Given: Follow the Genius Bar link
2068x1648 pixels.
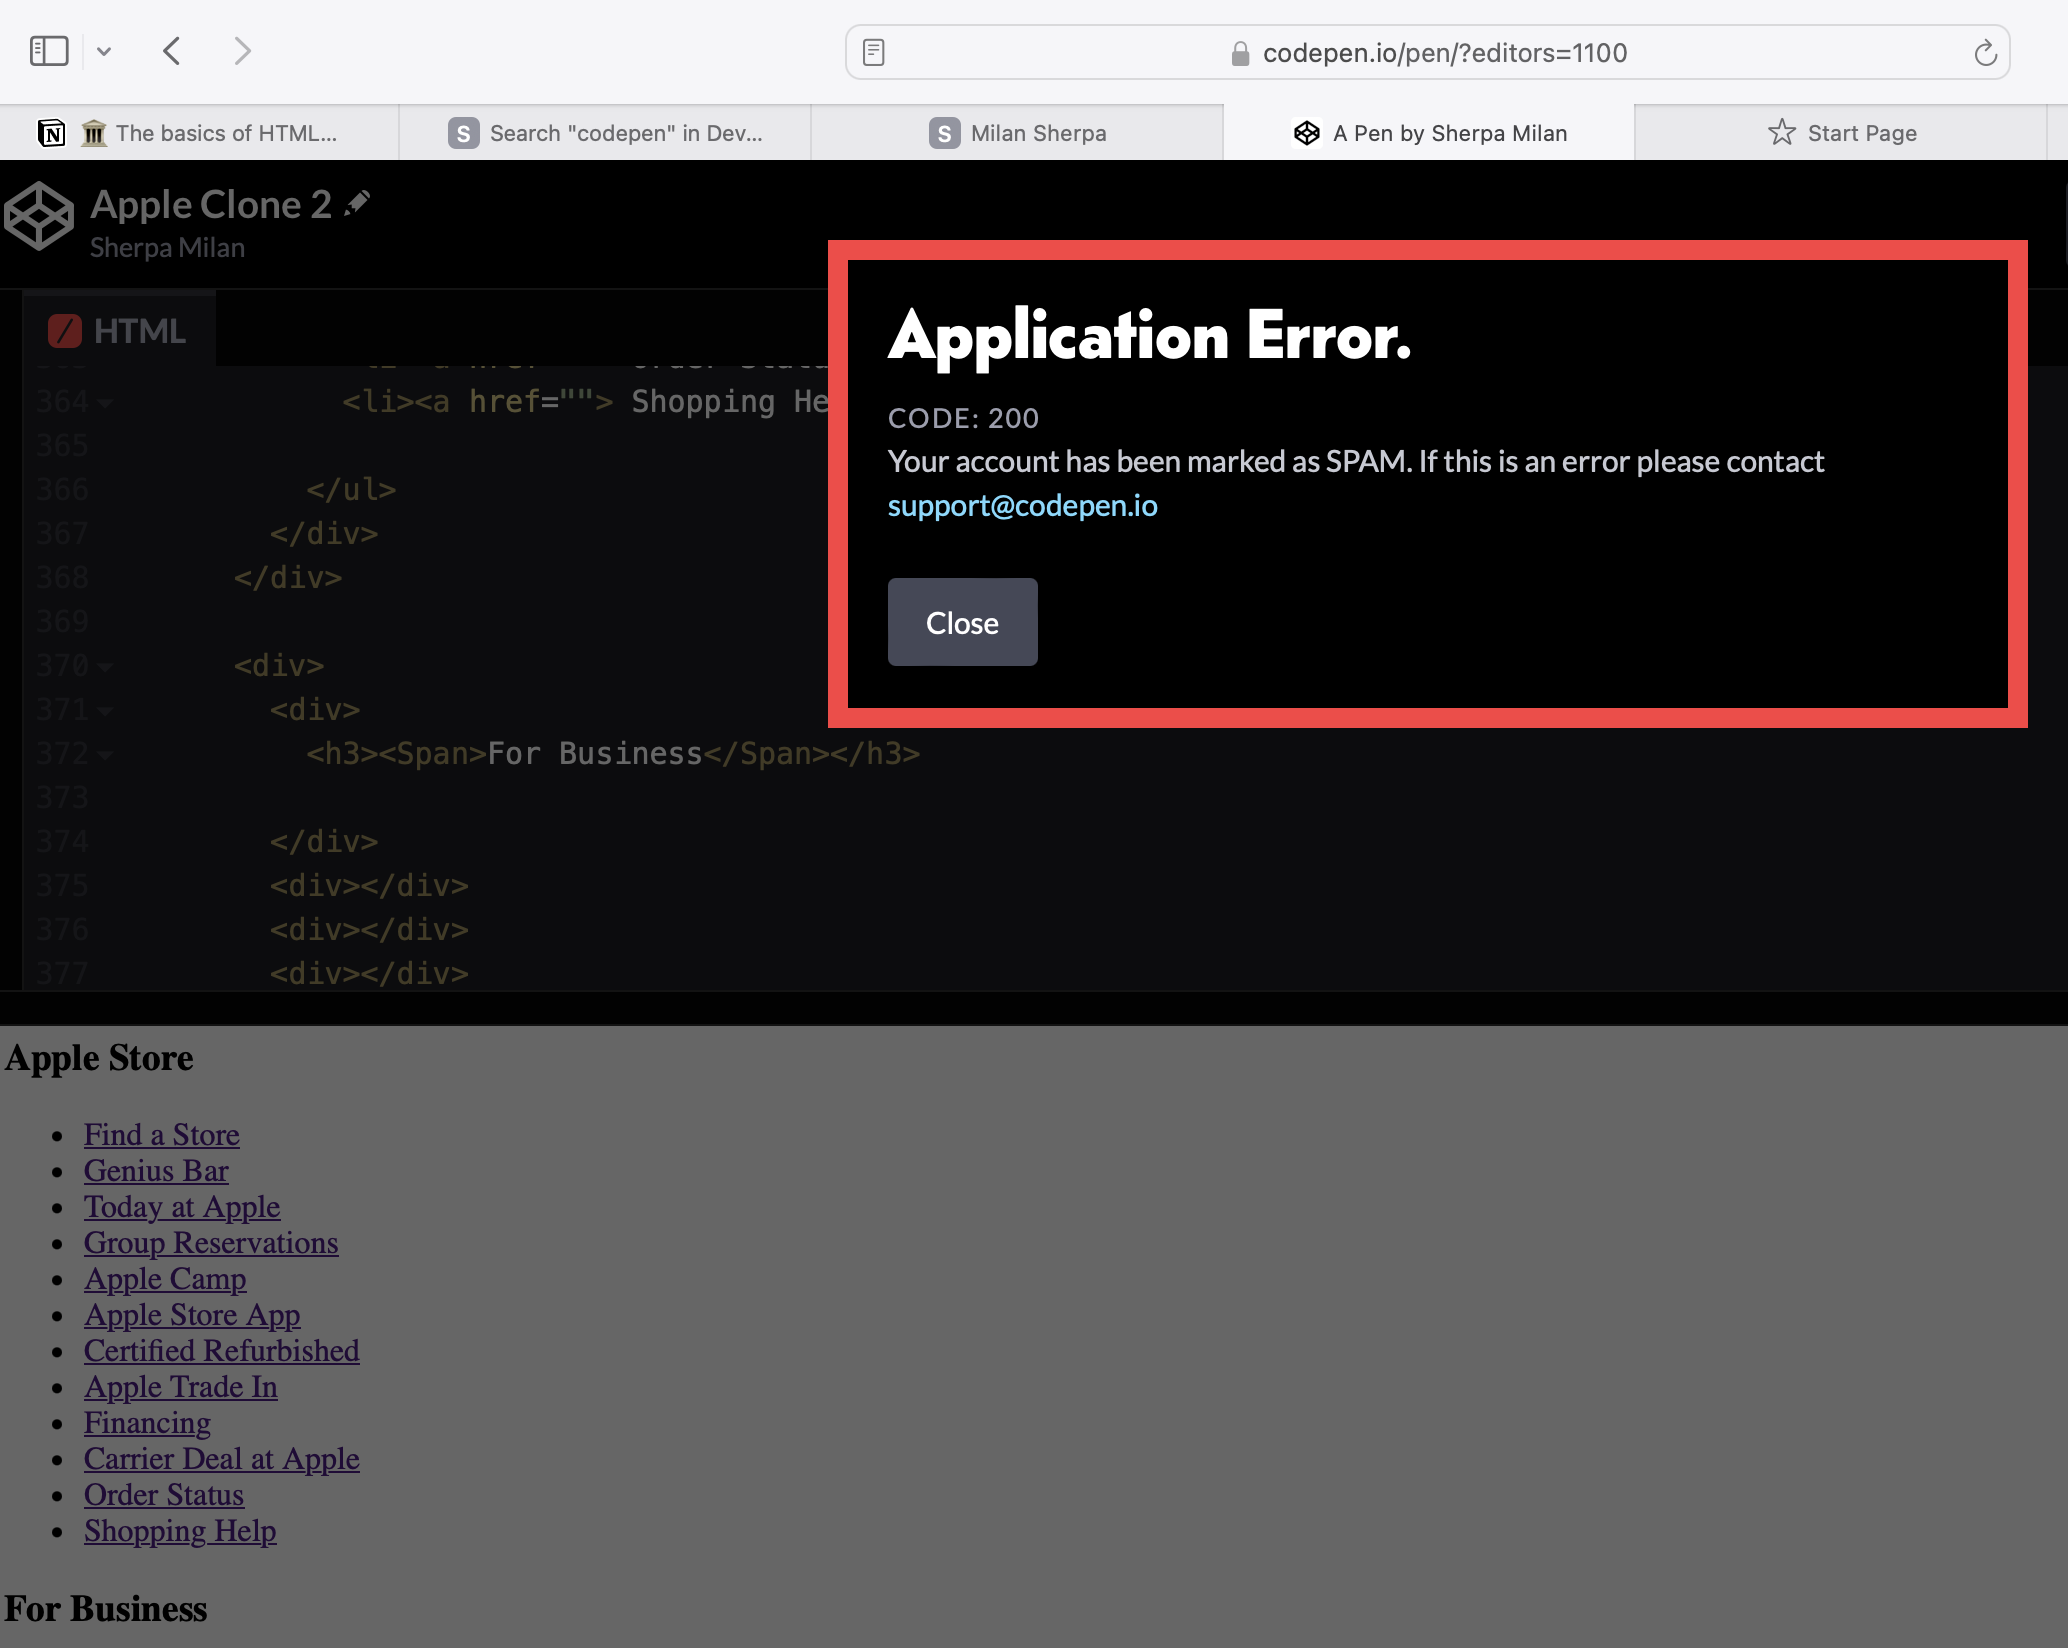Looking at the screenshot, I should [x=156, y=1170].
